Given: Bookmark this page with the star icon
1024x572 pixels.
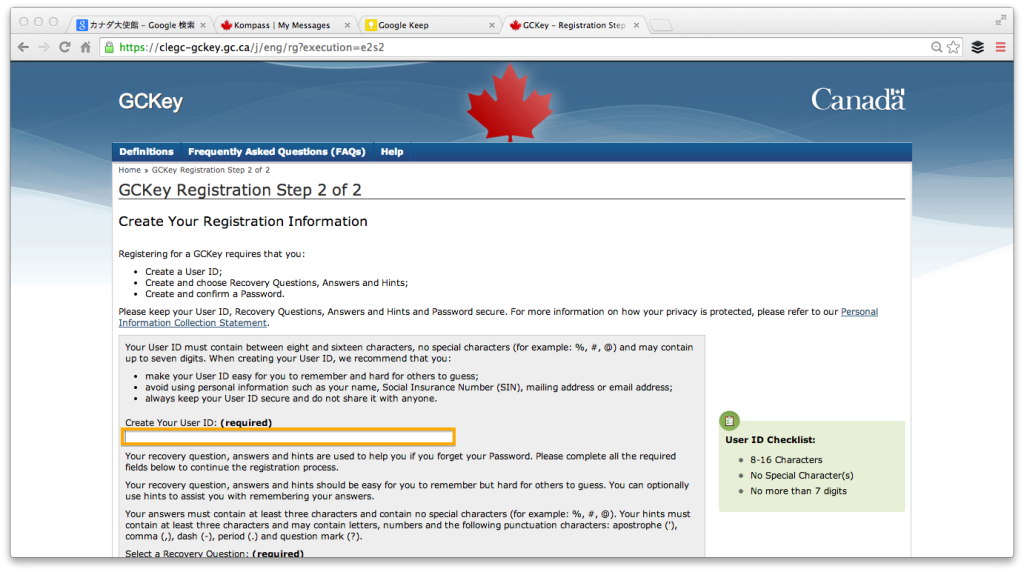Looking at the screenshot, I should click(953, 47).
